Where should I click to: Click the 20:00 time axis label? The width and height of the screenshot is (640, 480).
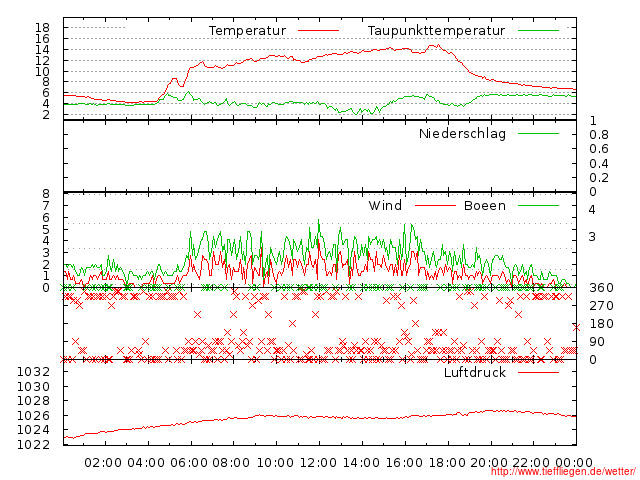(x=489, y=463)
